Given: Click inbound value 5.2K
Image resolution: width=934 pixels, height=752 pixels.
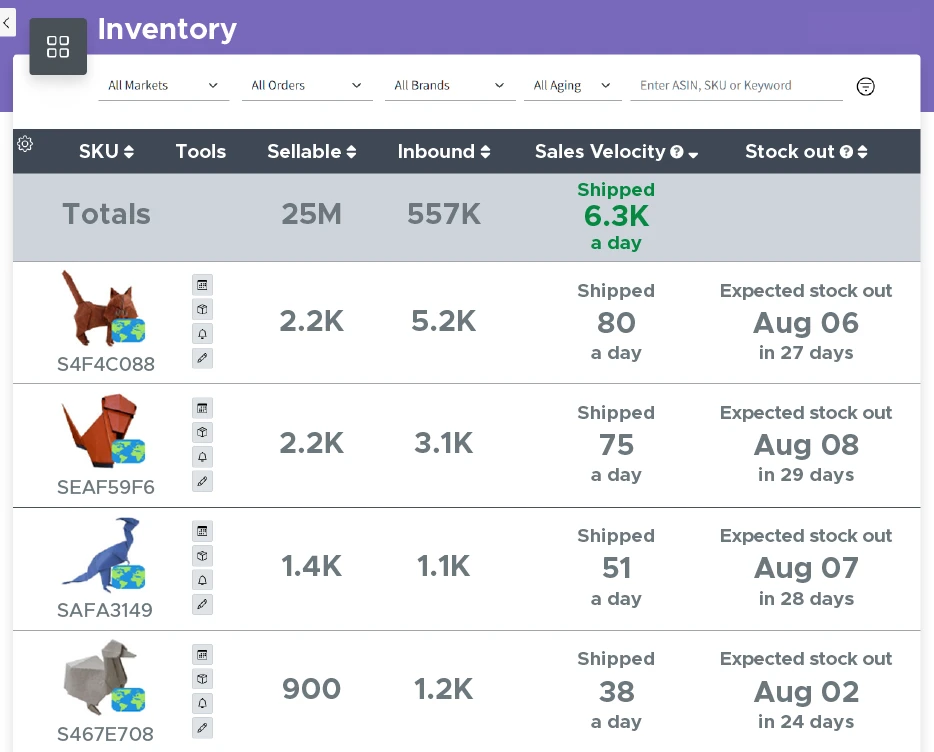Looking at the screenshot, I should coord(444,321).
